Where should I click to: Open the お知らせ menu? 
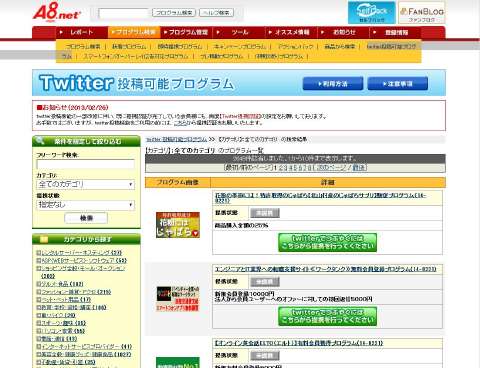tap(343, 32)
